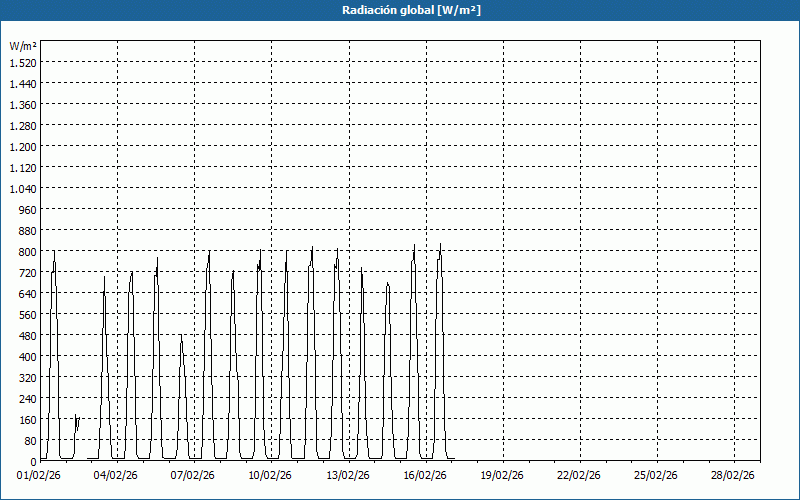Select the 800 value on the y-axis
The width and height of the screenshot is (800, 500).
click(26, 251)
